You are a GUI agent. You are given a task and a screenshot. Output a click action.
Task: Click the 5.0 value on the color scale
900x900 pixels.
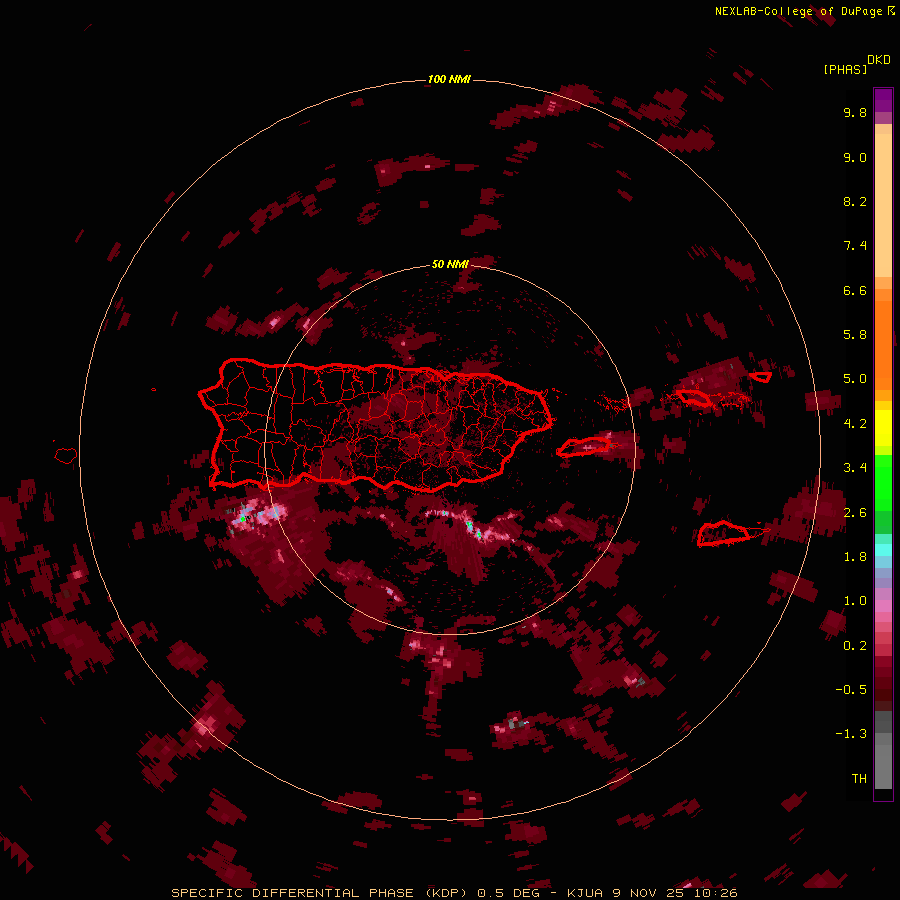coord(855,379)
